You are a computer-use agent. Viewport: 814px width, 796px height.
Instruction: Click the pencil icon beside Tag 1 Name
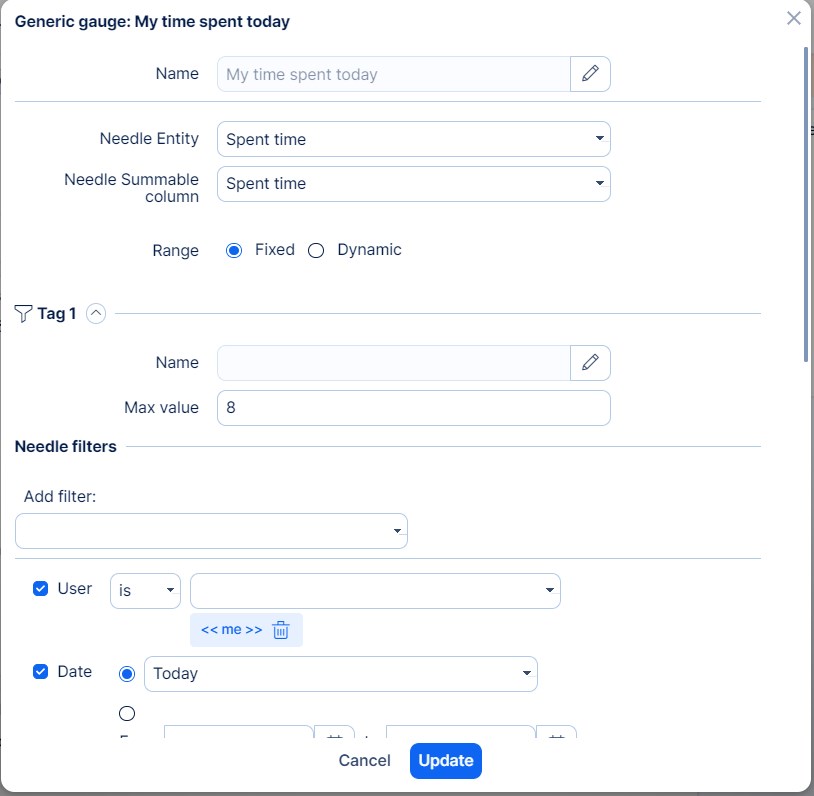click(x=590, y=362)
